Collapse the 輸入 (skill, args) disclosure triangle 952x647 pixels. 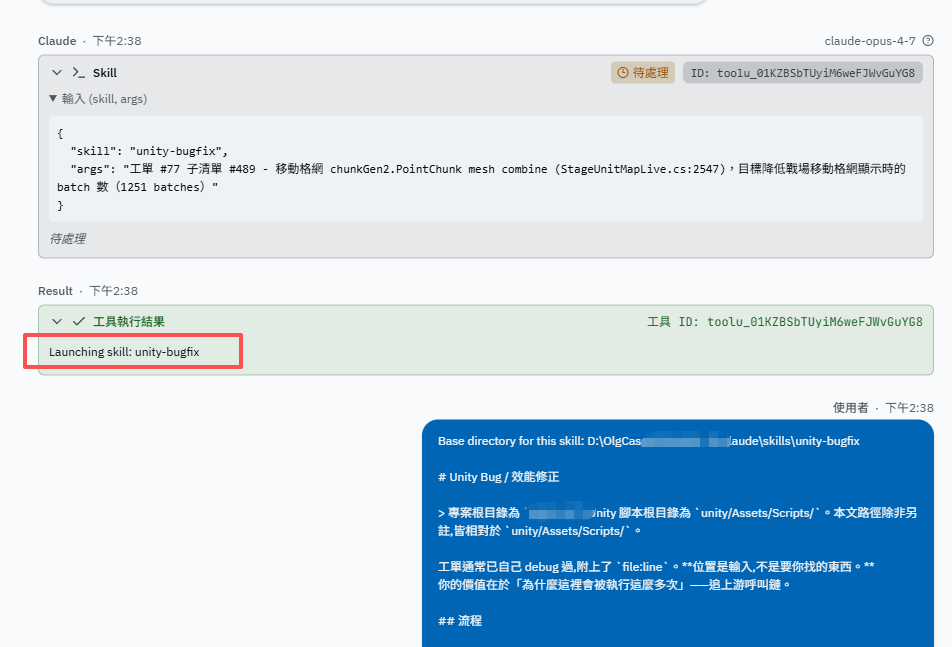(x=53, y=98)
